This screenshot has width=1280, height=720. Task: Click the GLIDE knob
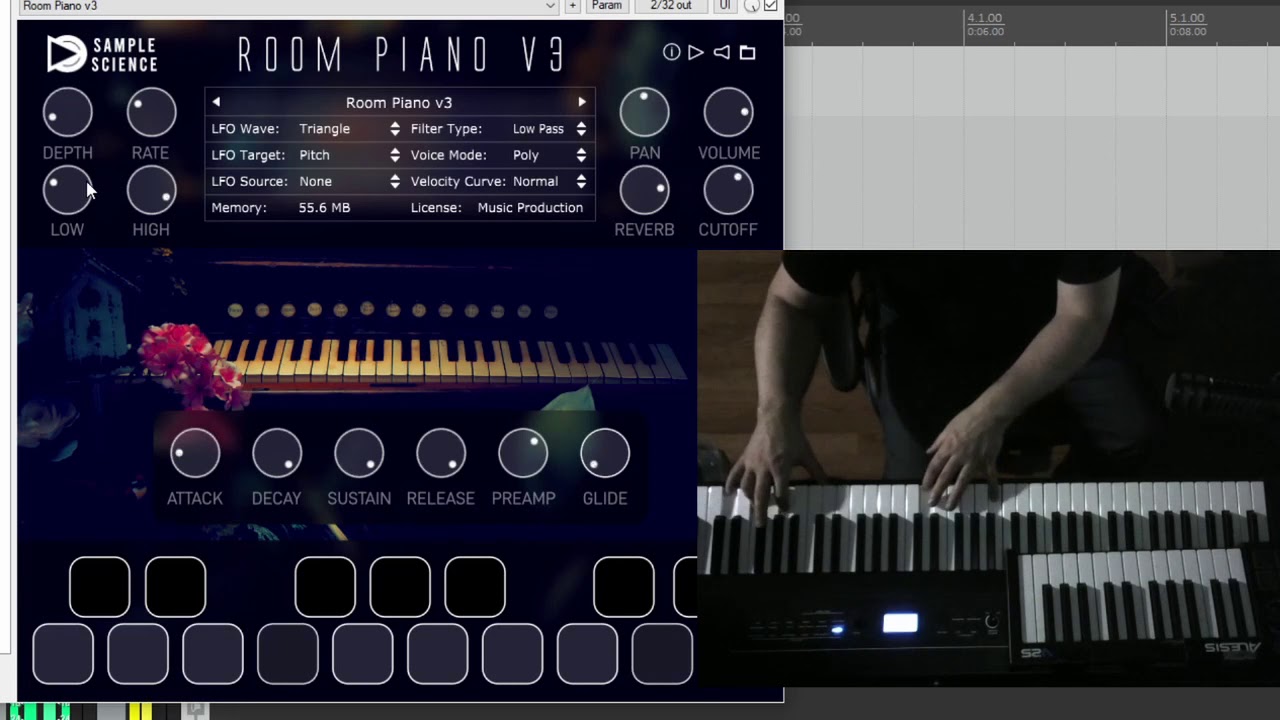click(x=605, y=454)
